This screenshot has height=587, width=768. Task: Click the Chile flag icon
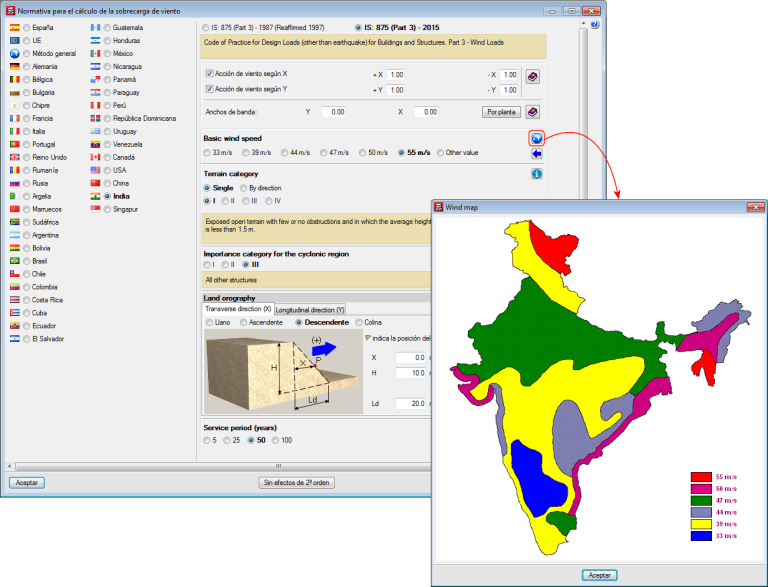[x=15, y=274]
